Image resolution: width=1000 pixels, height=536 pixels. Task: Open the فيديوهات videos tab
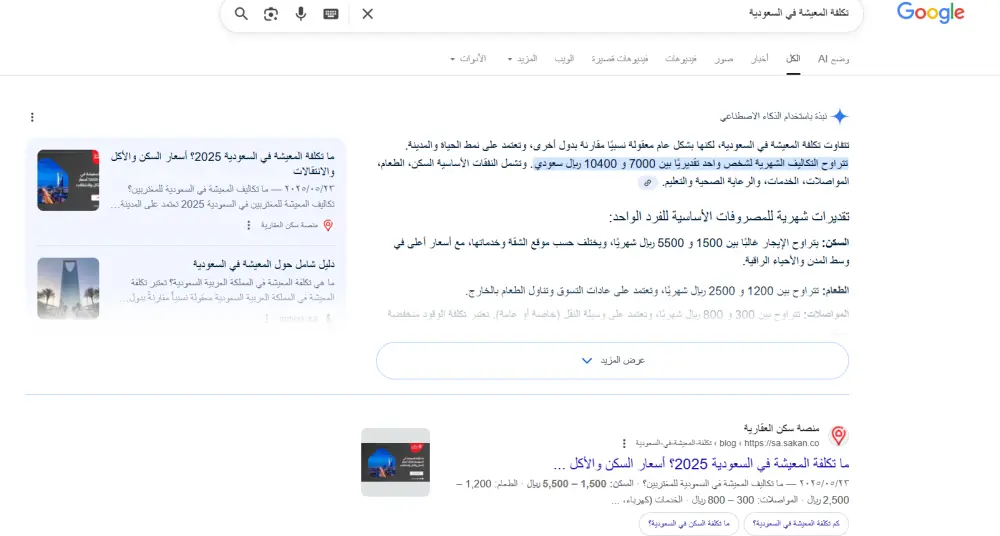point(681,59)
